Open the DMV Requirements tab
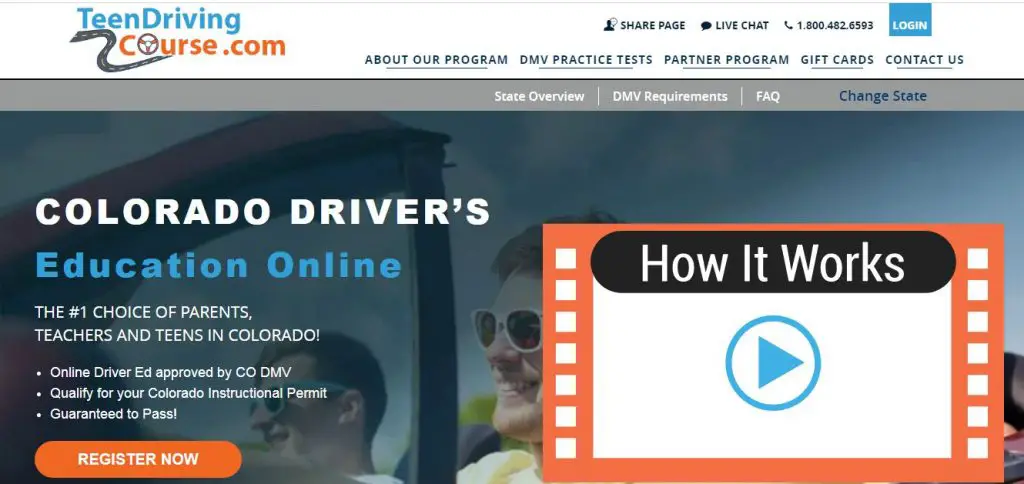The width and height of the screenshot is (1024, 484). [x=670, y=96]
